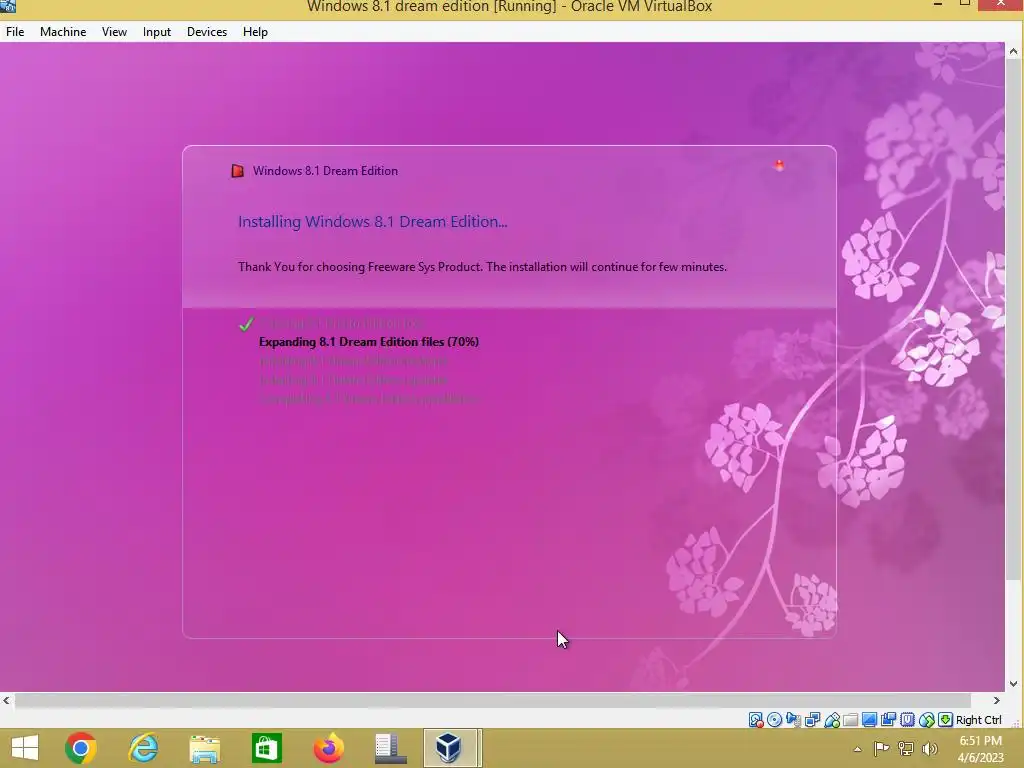Click the optical disc indicator icon

pyautogui.click(x=775, y=720)
